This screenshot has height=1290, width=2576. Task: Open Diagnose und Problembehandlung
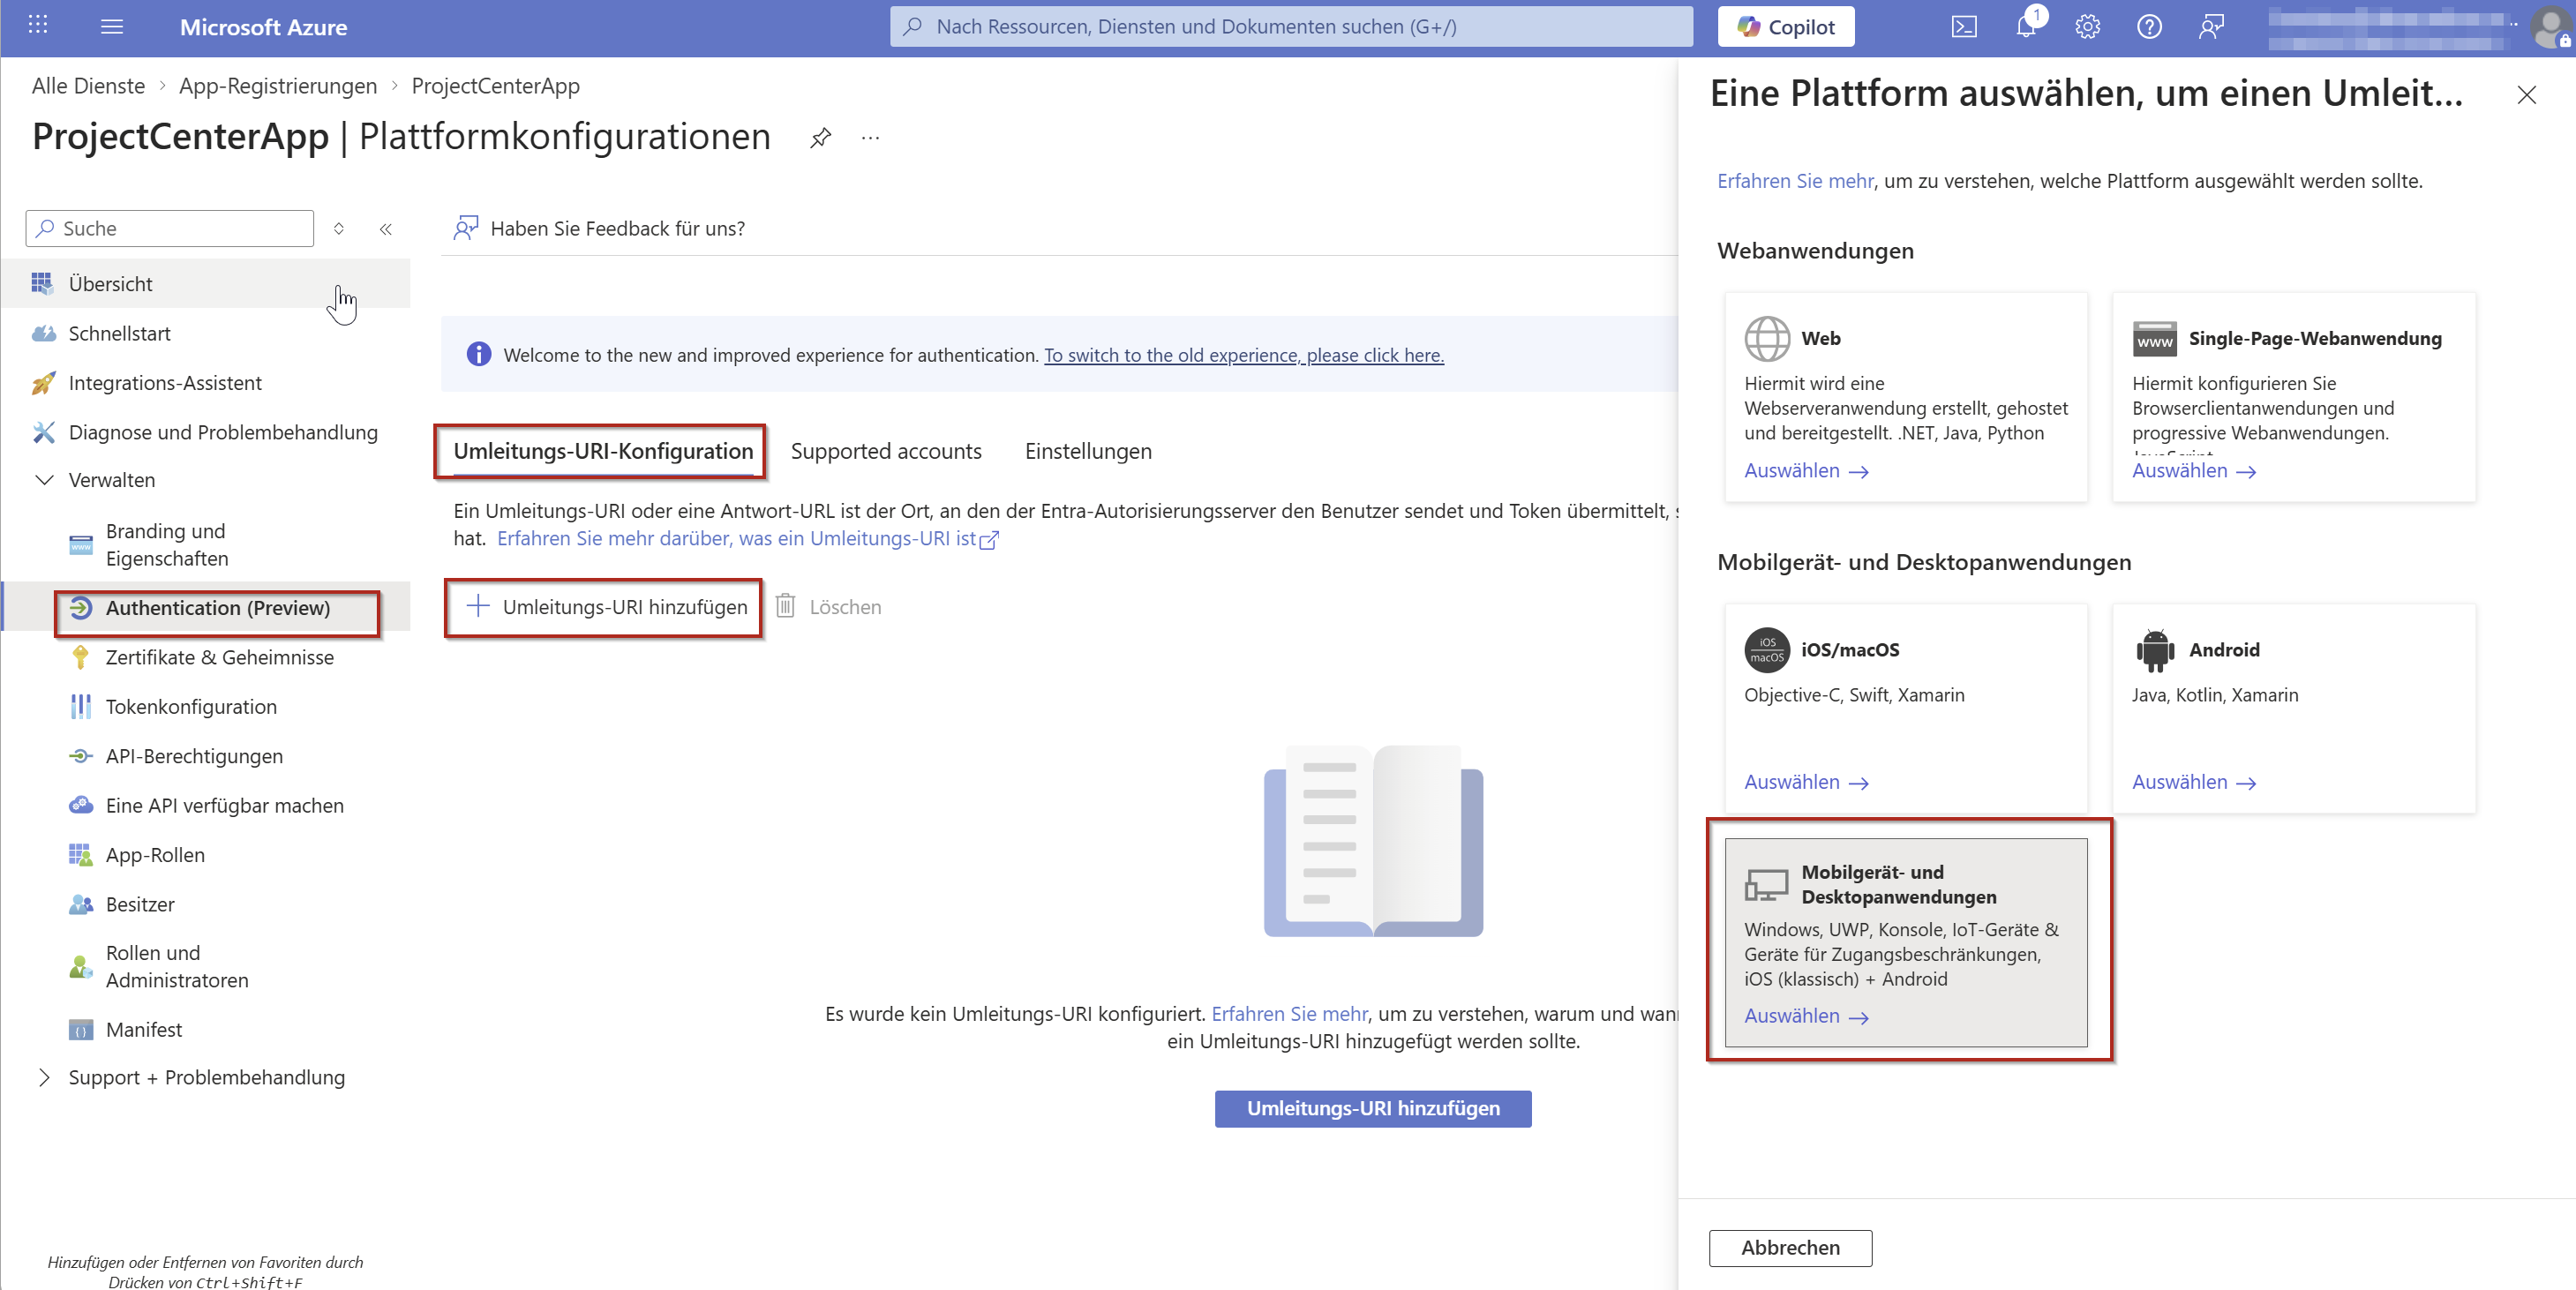[206, 432]
